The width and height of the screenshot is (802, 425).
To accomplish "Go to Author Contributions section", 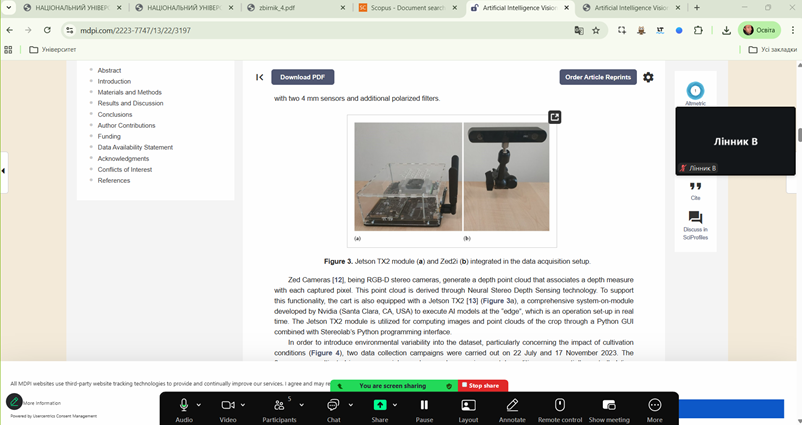I will (x=126, y=125).
